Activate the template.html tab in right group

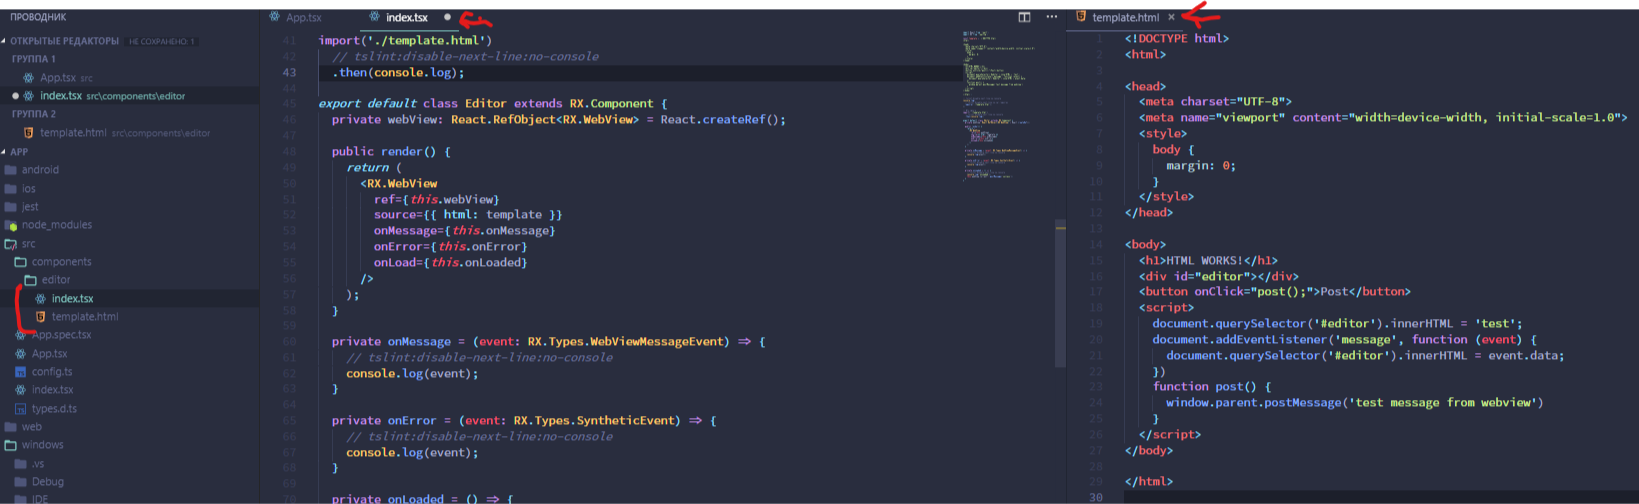click(1125, 17)
